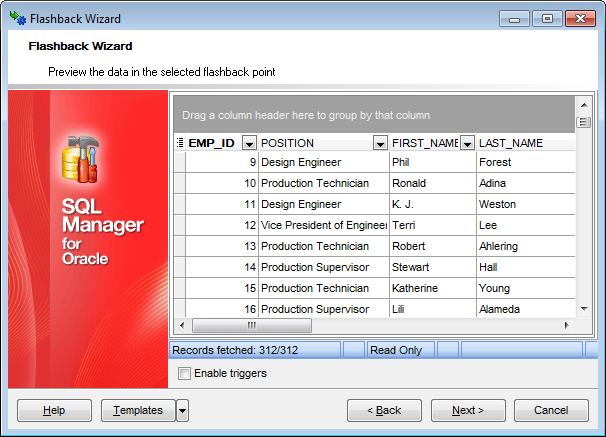Select the first name cell 'Ronald'

tap(433, 183)
